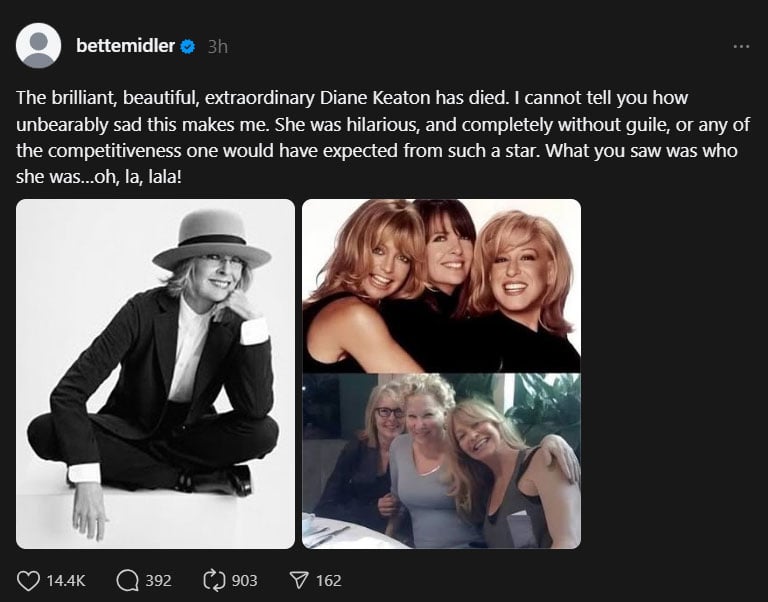Open black-and-white photo with hat
Image resolution: width=768 pixels, height=602 pixels.
coord(156,374)
